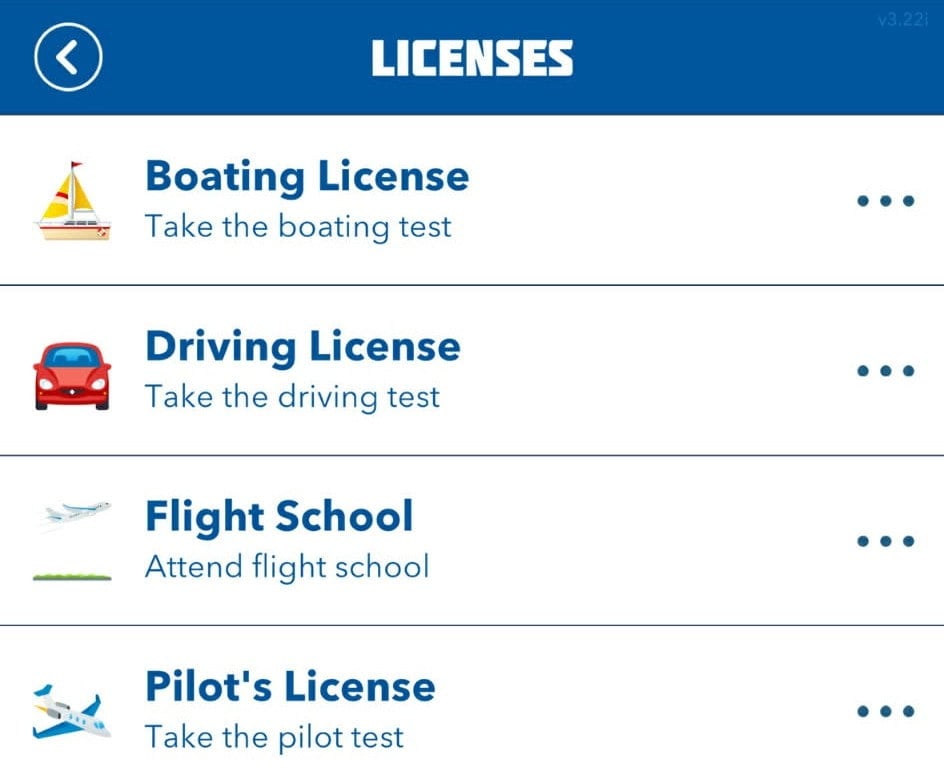Tap the private jet icon
The image size is (944, 783).
click(x=72, y=712)
